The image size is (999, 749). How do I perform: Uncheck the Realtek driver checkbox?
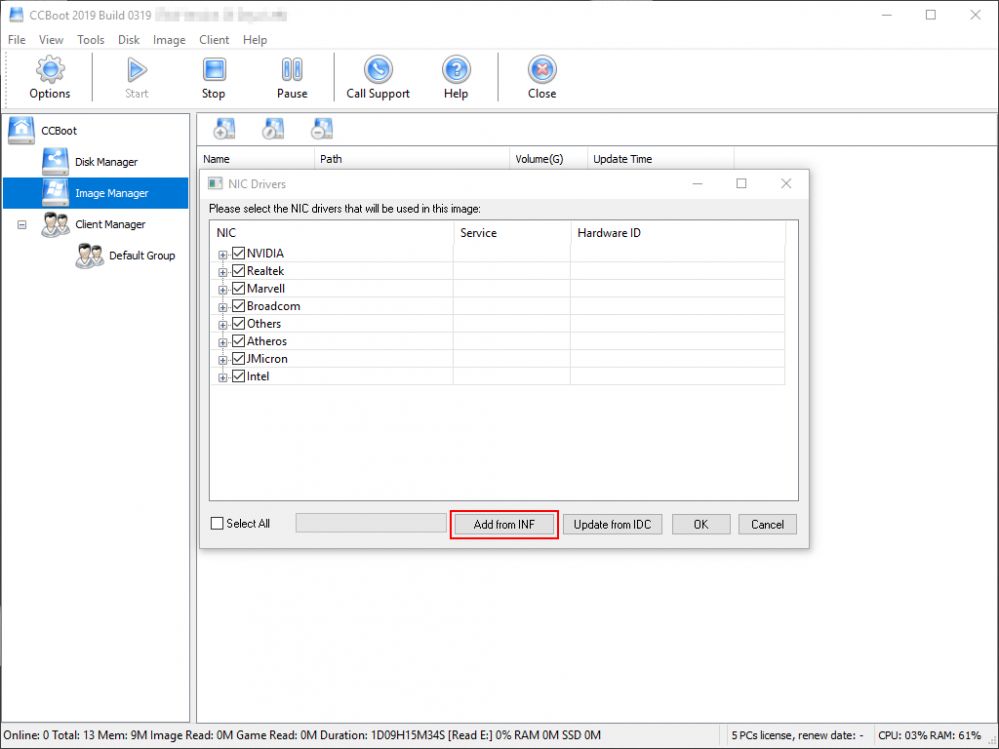tap(239, 271)
